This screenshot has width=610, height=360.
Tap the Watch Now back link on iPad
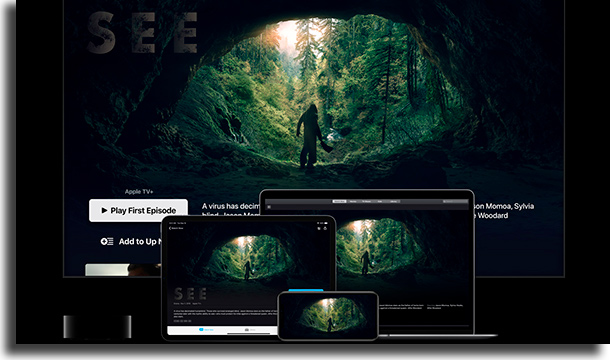coord(176,228)
